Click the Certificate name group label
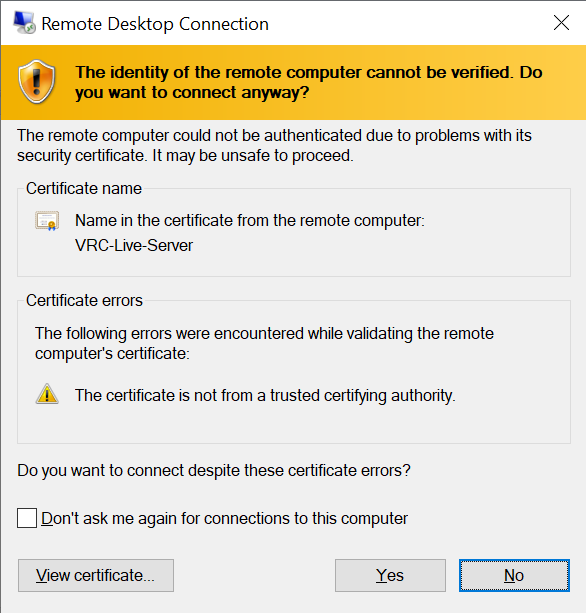The width and height of the screenshot is (586, 613). click(x=84, y=188)
